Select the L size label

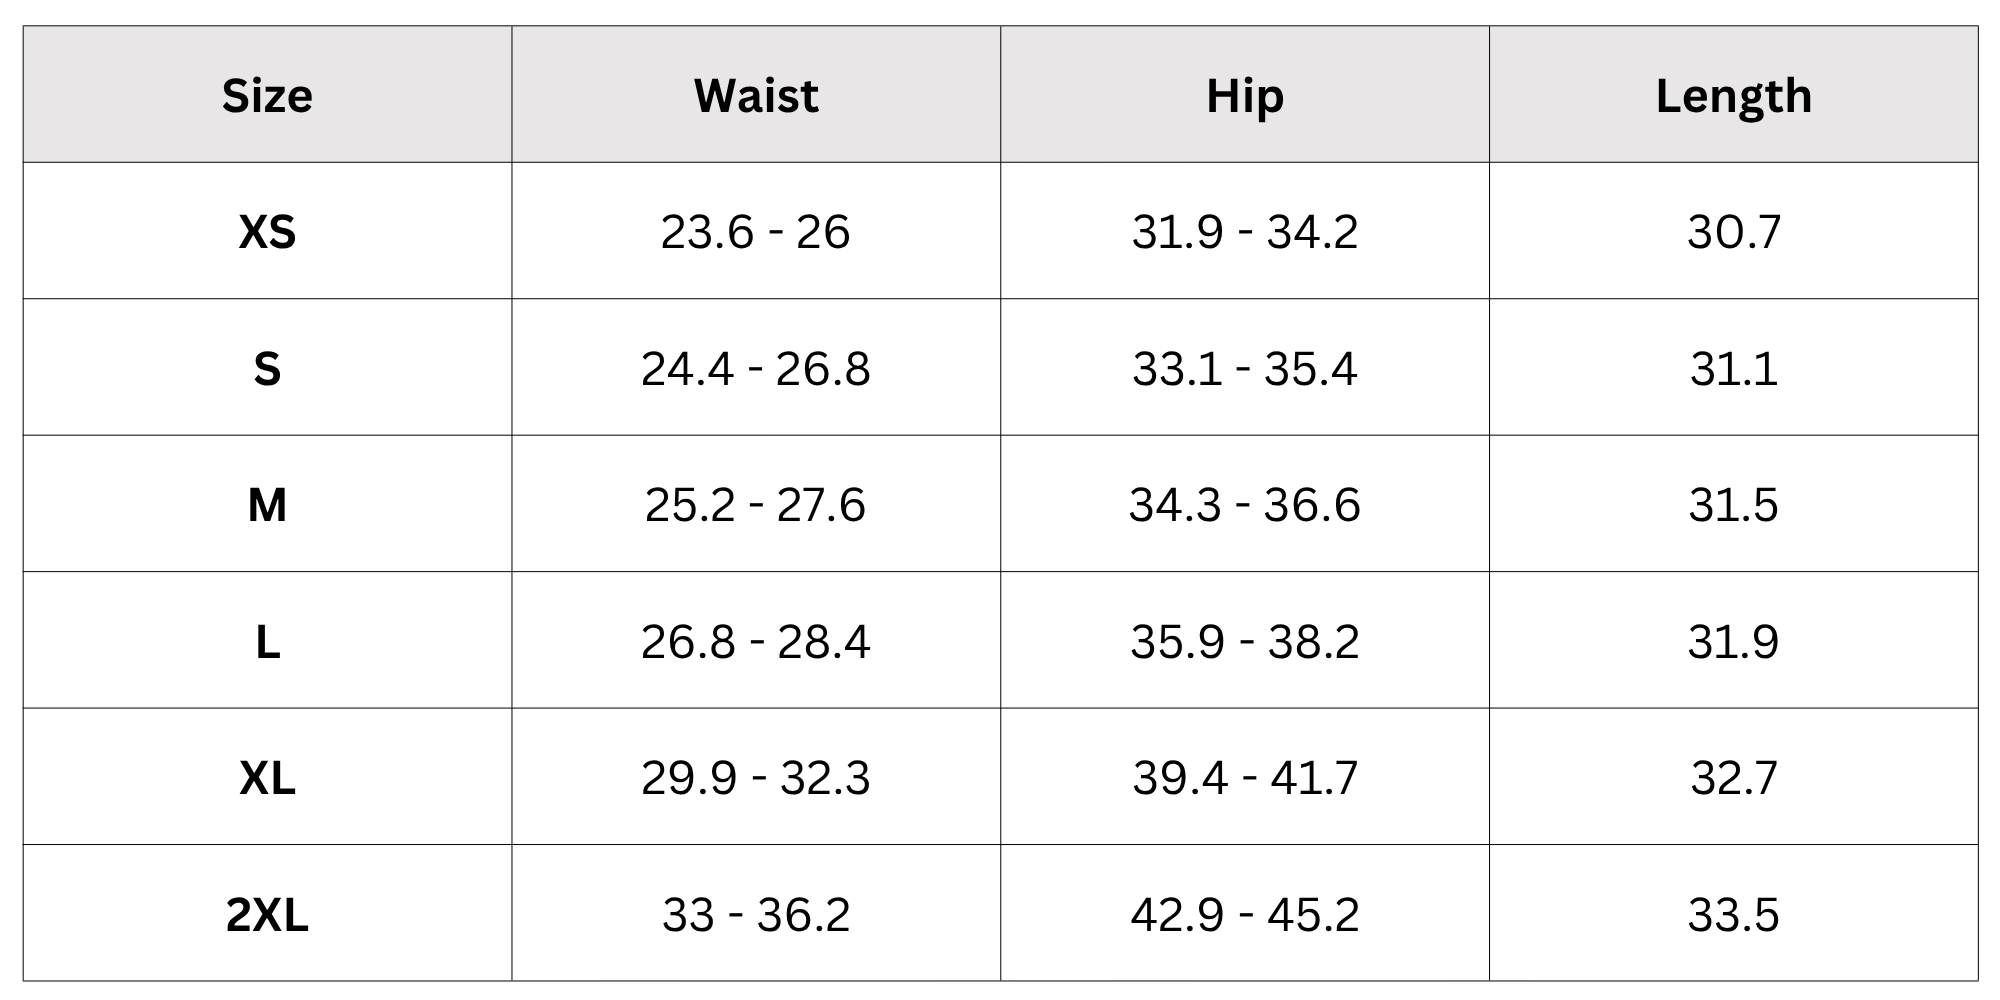pyautogui.click(x=267, y=642)
